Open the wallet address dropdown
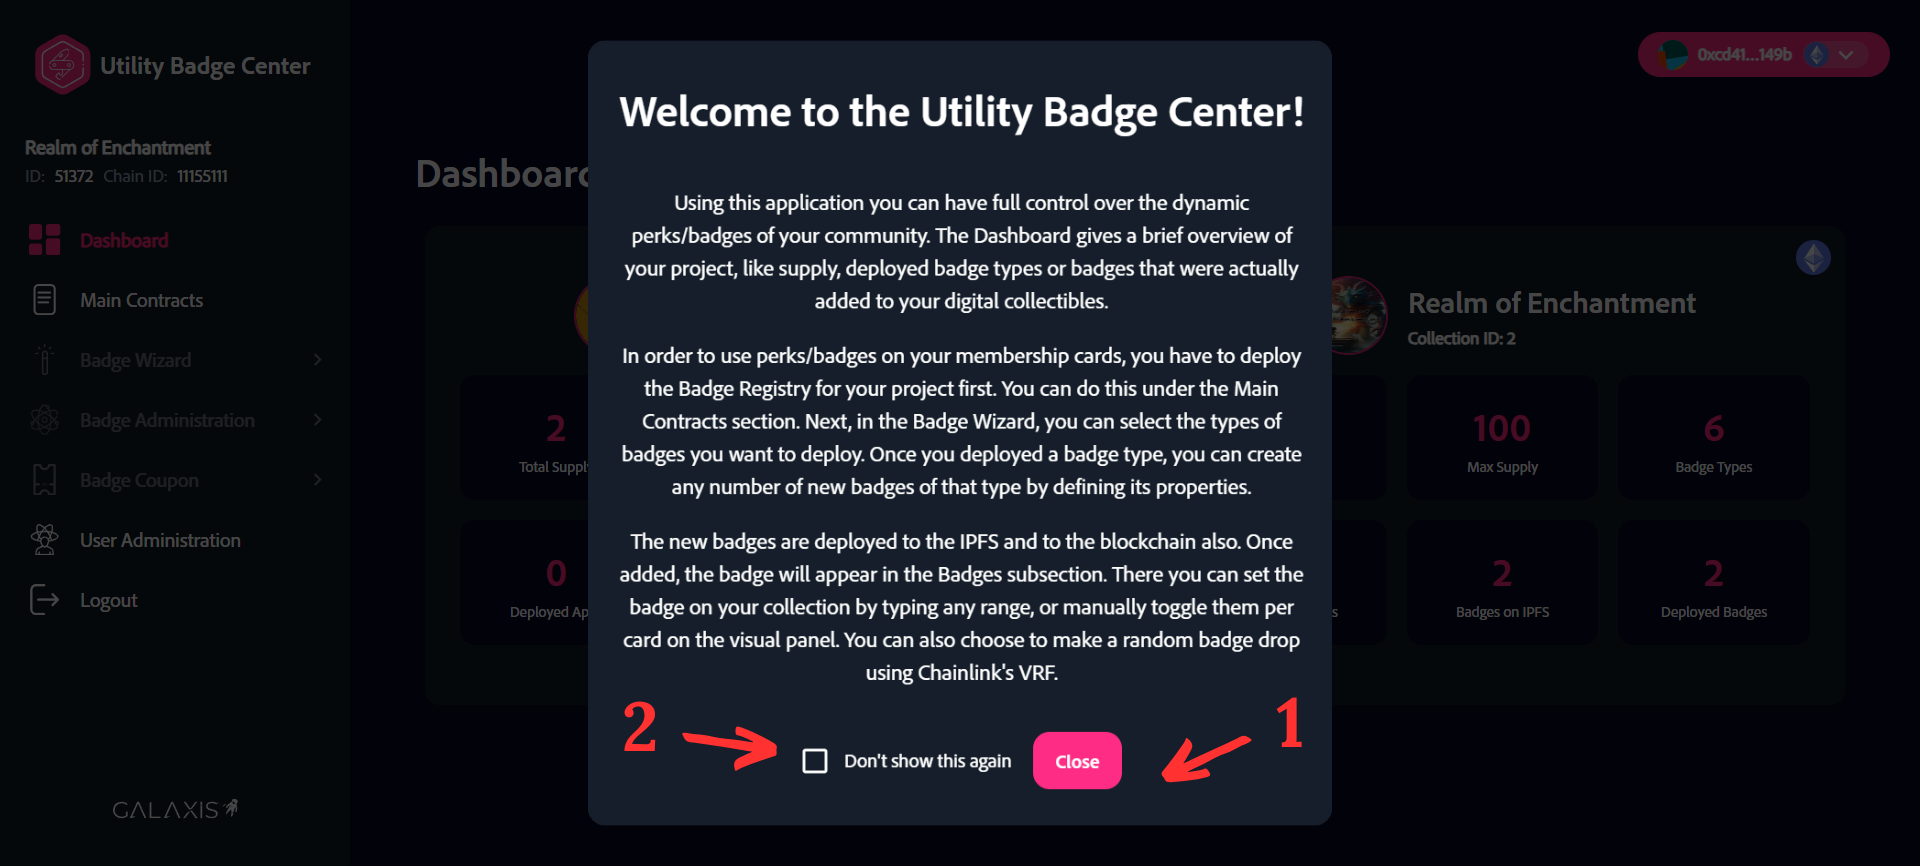1920x866 pixels. (x=1846, y=55)
